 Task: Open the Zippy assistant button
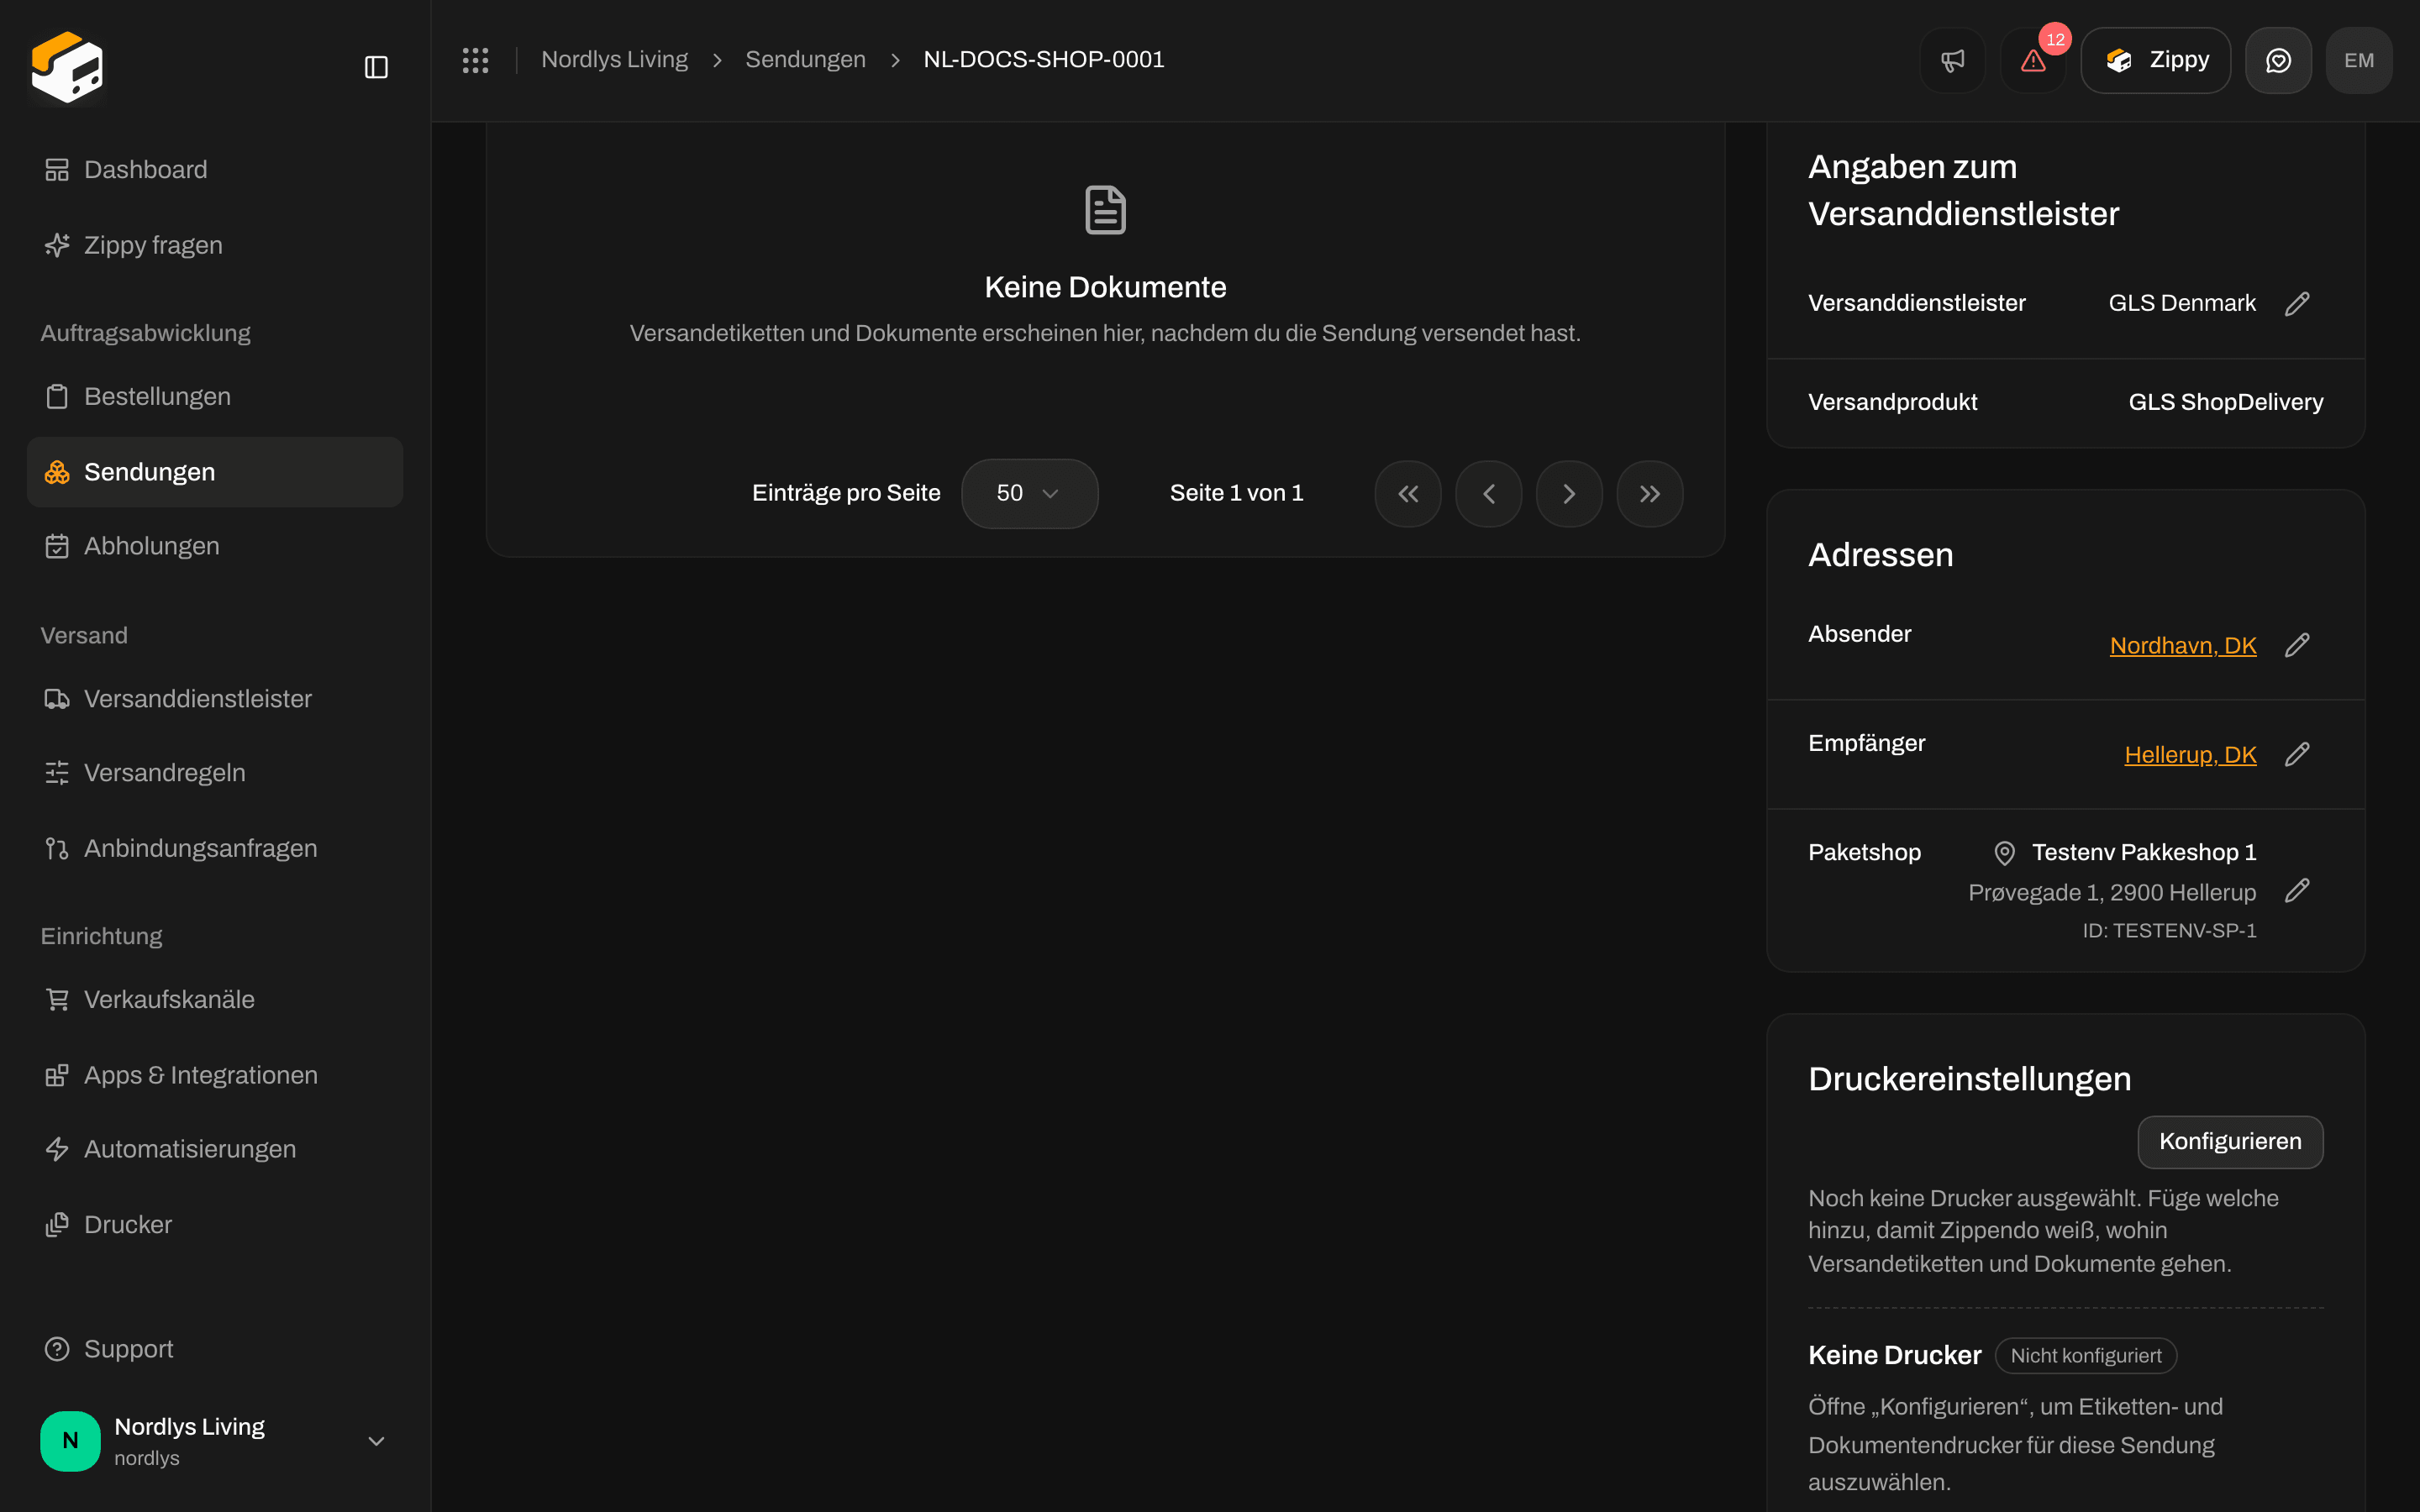coord(2155,60)
